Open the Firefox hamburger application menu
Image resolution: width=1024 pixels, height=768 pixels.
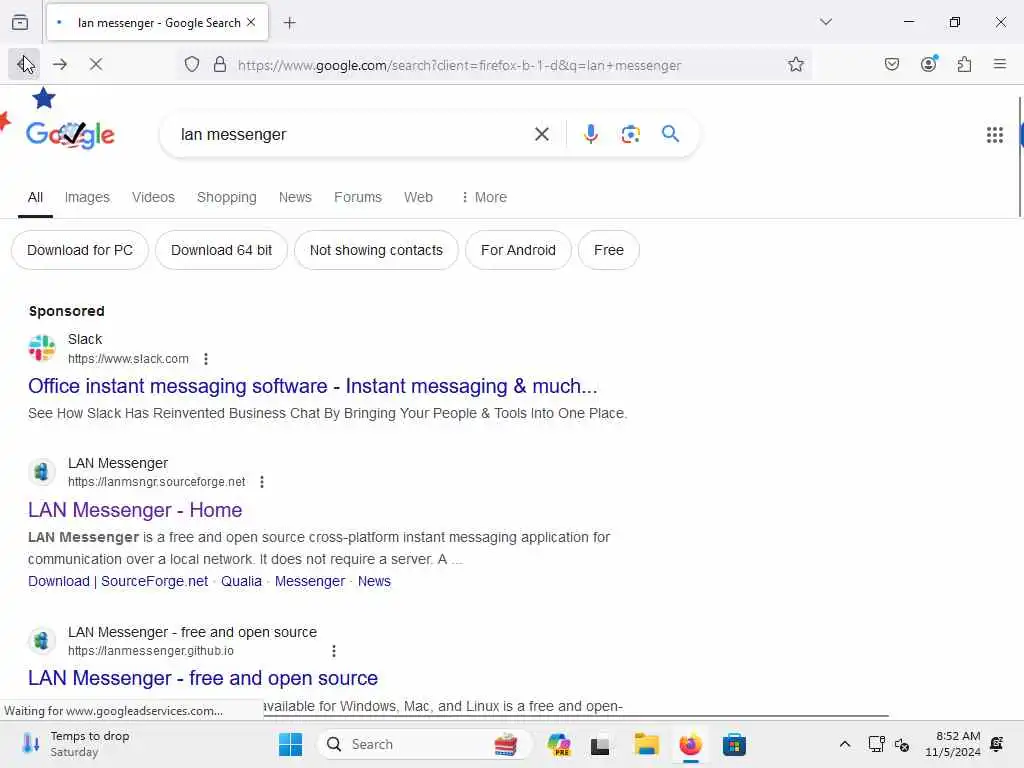click(x=999, y=64)
